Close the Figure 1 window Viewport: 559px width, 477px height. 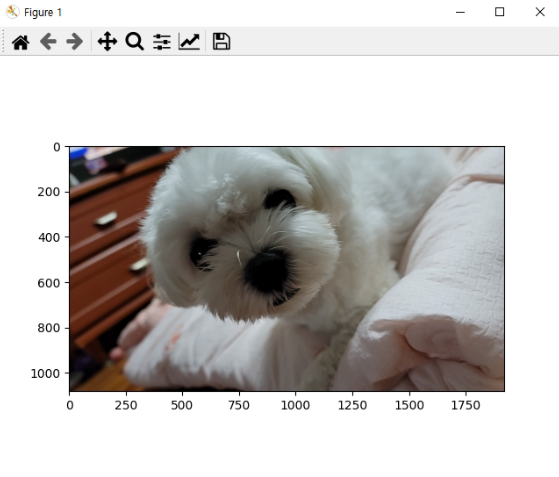point(540,12)
